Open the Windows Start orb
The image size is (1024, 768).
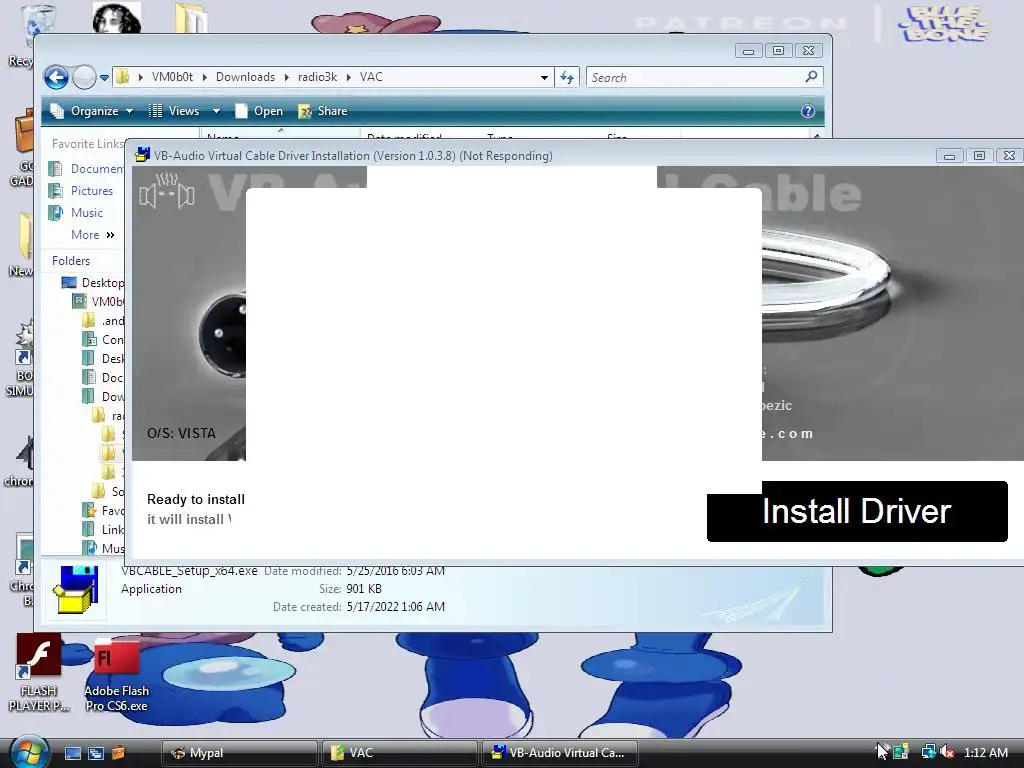coord(29,752)
